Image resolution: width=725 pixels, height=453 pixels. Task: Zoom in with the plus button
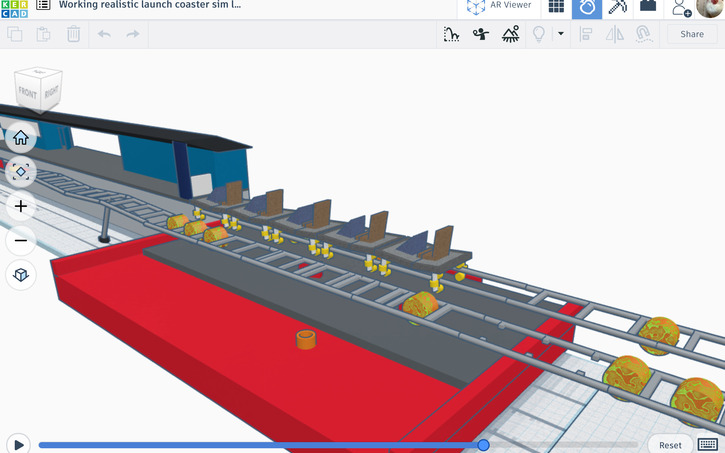(21, 206)
